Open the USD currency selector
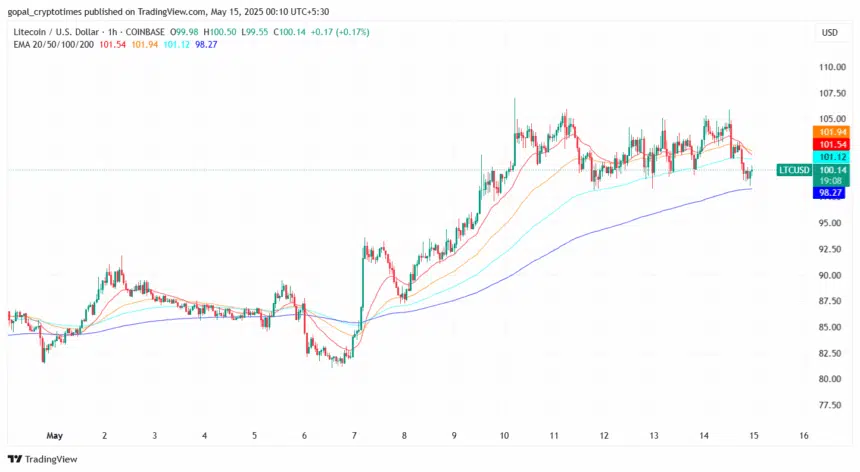860x472 pixels. [x=829, y=32]
